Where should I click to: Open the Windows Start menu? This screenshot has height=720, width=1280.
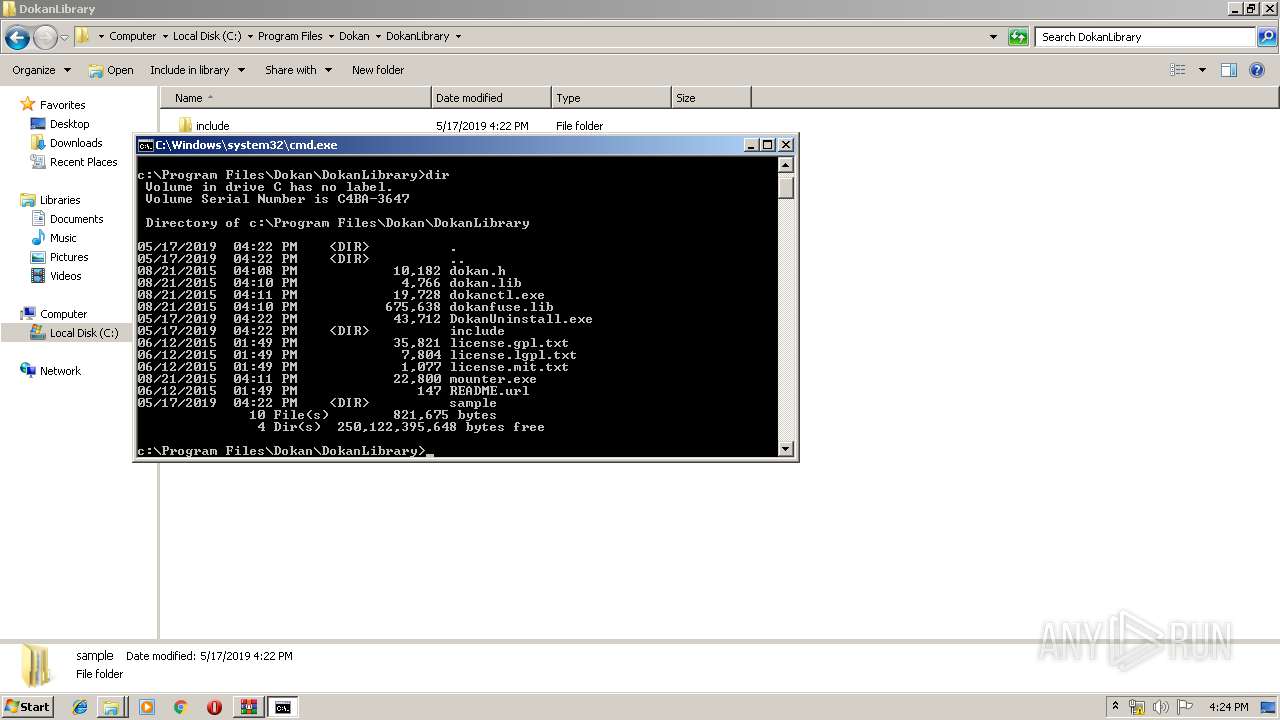pos(28,707)
